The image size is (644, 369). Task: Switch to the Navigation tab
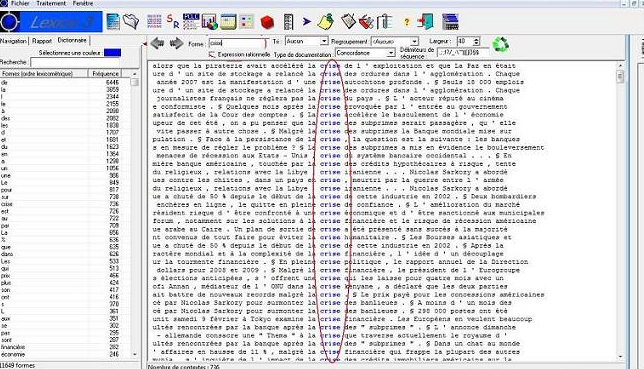tap(13, 41)
